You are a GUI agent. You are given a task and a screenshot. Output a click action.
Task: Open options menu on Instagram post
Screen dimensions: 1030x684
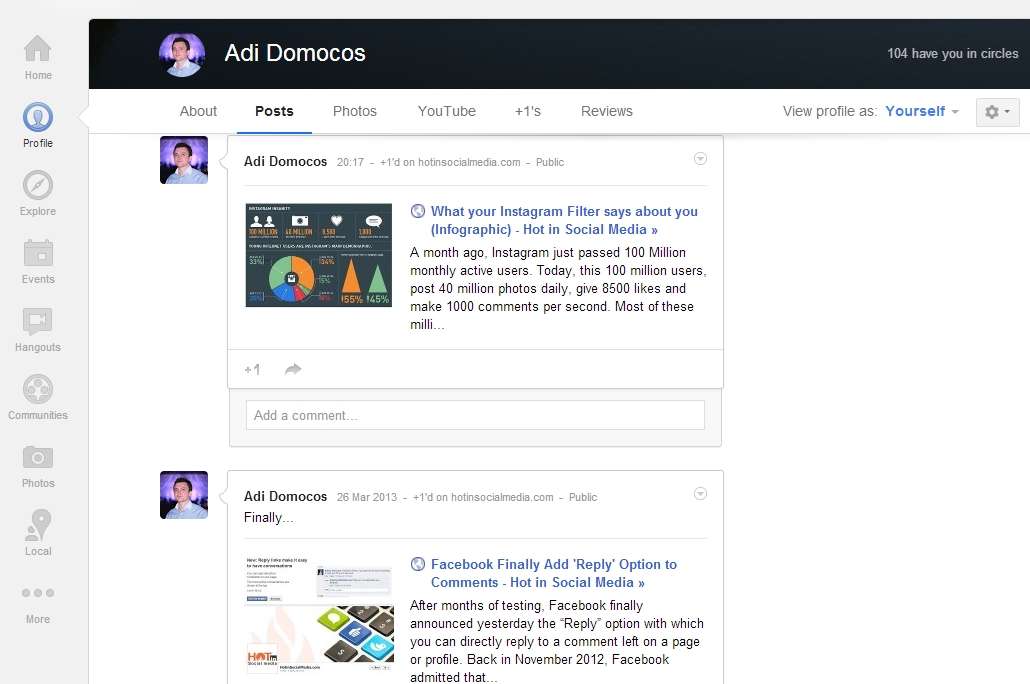(x=700, y=158)
